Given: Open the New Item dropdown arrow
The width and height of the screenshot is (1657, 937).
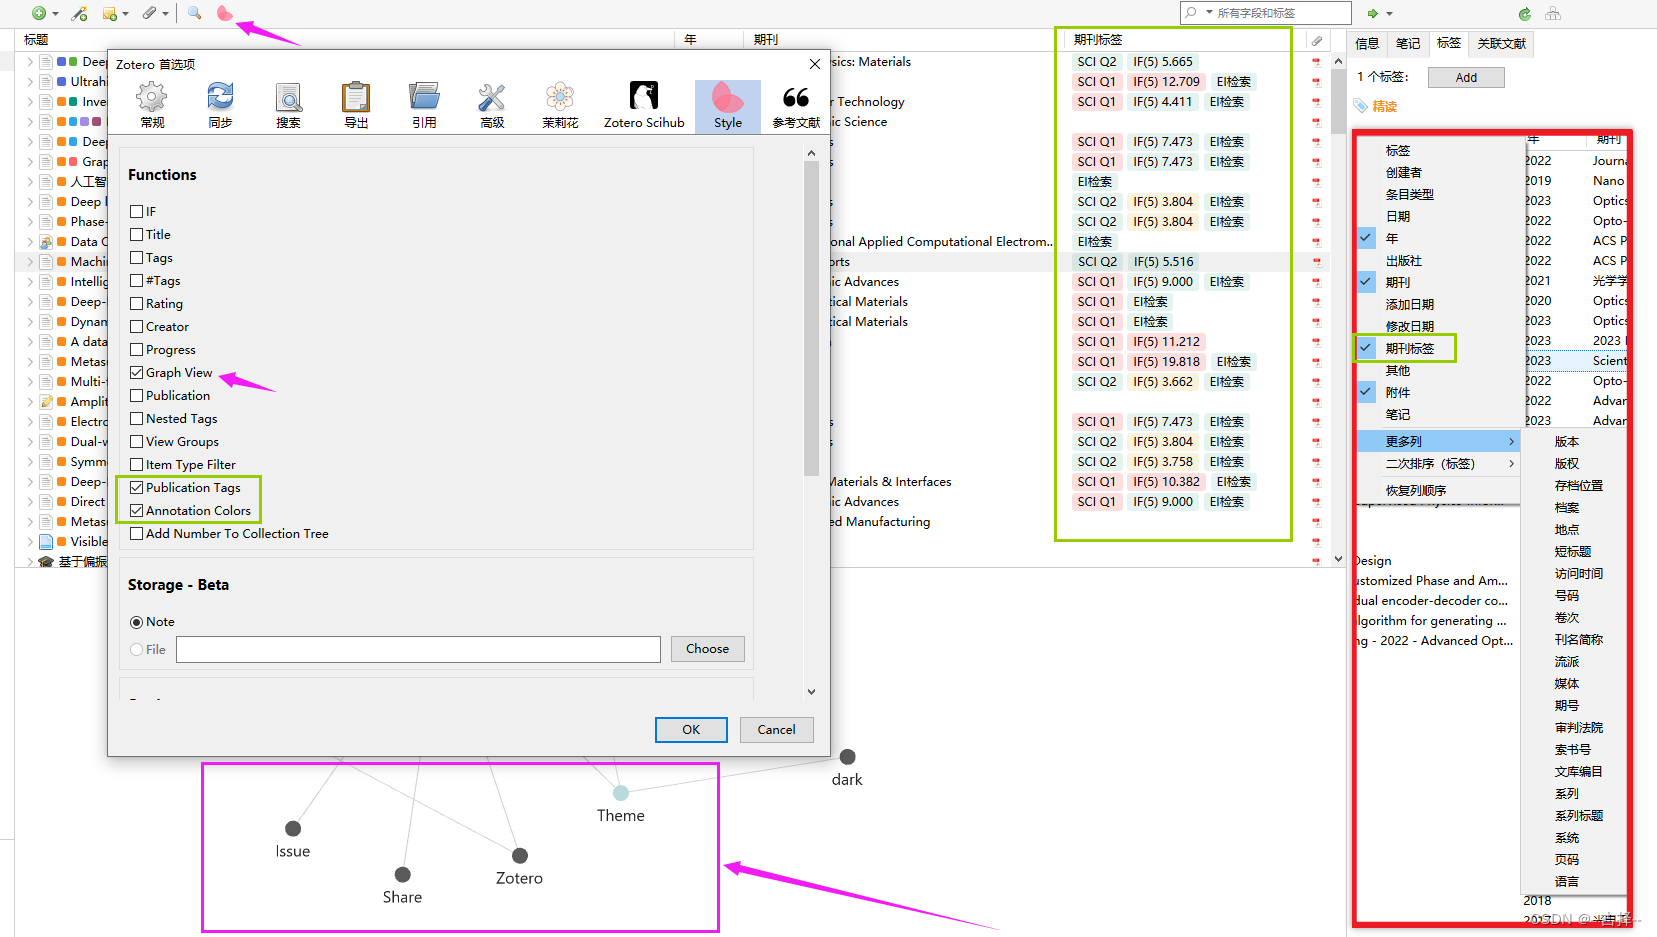Looking at the screenshot, I should pos(55,14).
